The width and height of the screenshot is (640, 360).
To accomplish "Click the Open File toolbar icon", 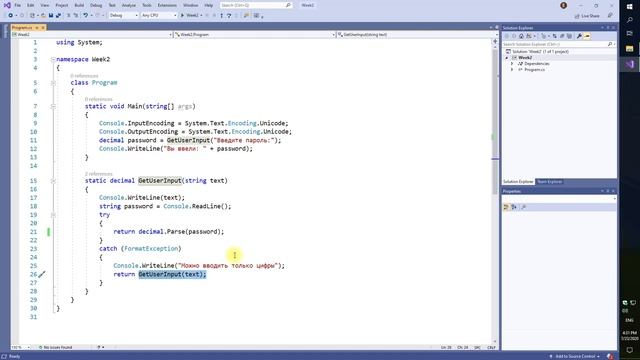I will 43,16.
